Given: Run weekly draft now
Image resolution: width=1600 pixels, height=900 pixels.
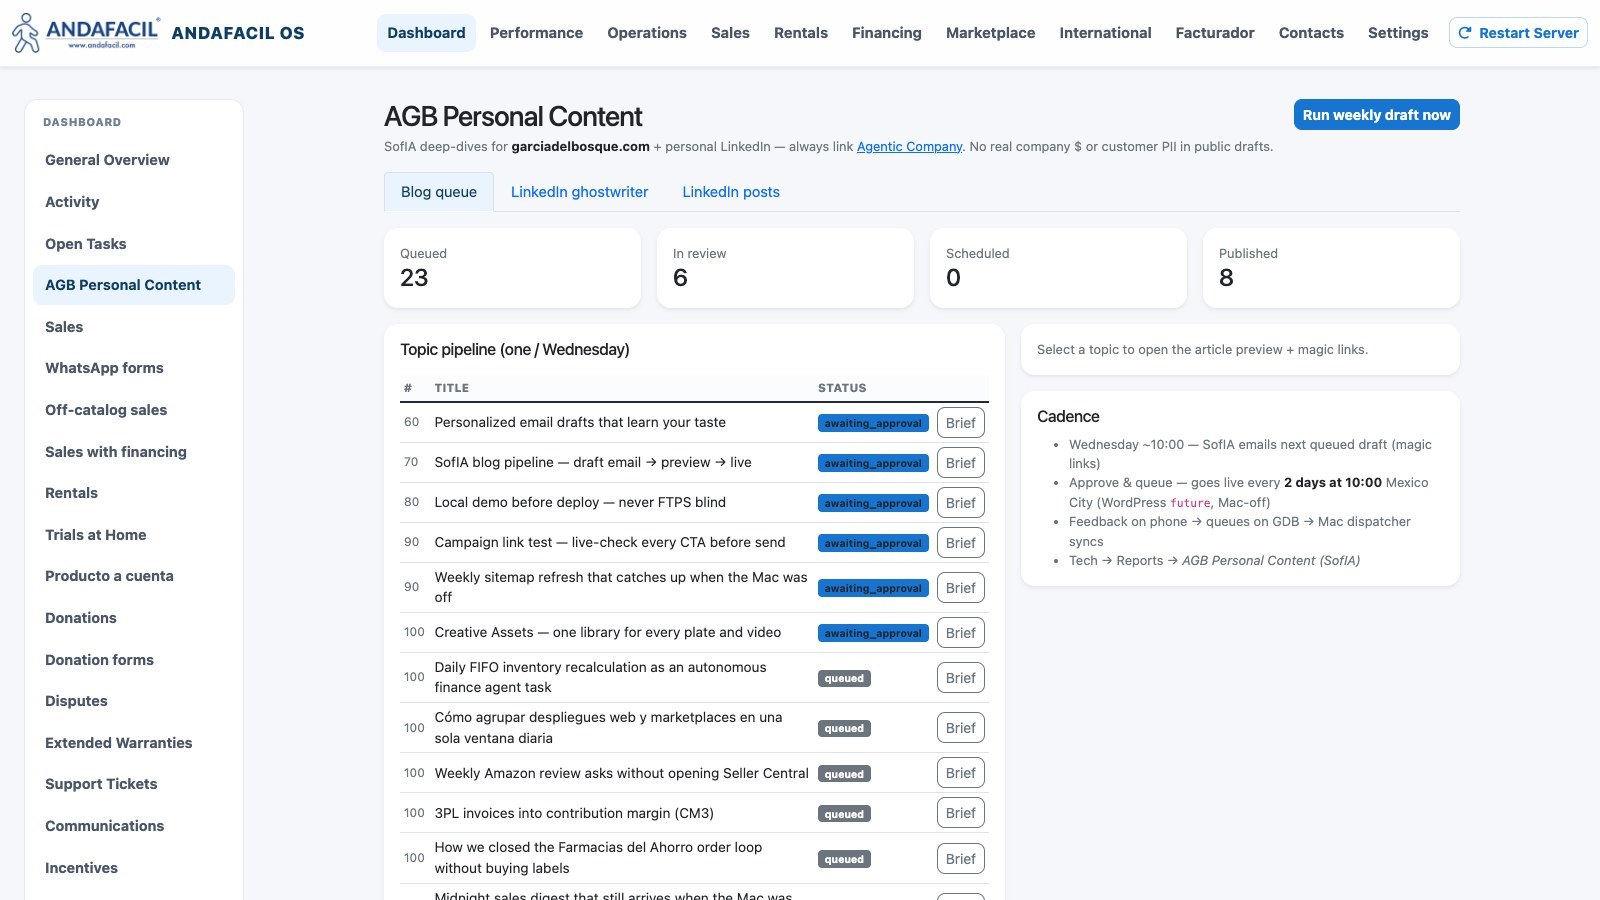Looking at the screenshot, I should [1376, 115].
